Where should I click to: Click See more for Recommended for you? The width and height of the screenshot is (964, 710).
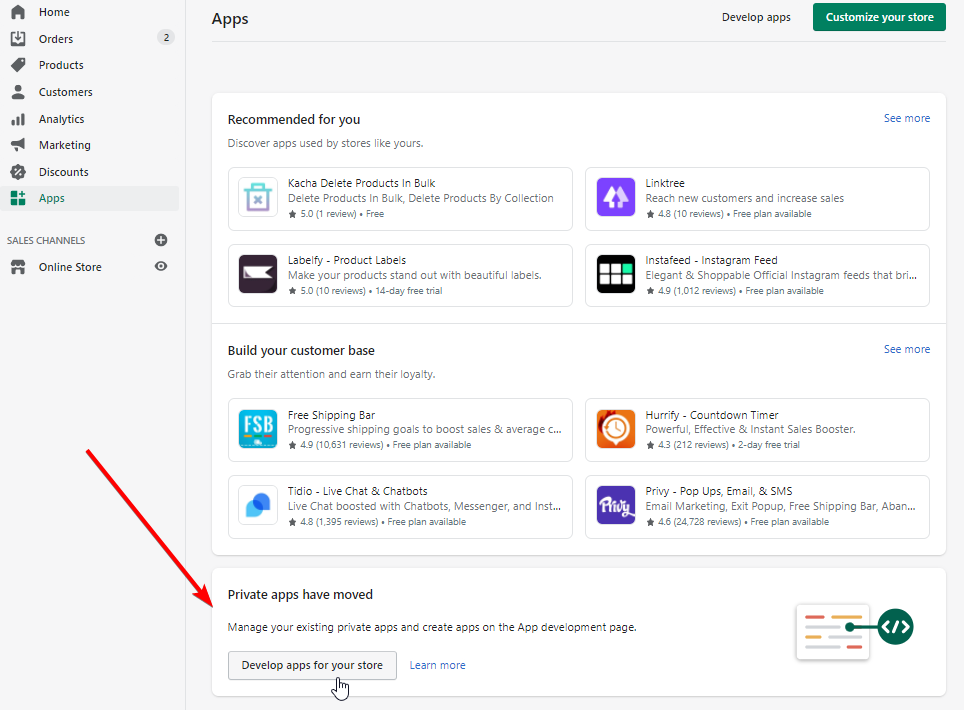click(x=907, y=118)
